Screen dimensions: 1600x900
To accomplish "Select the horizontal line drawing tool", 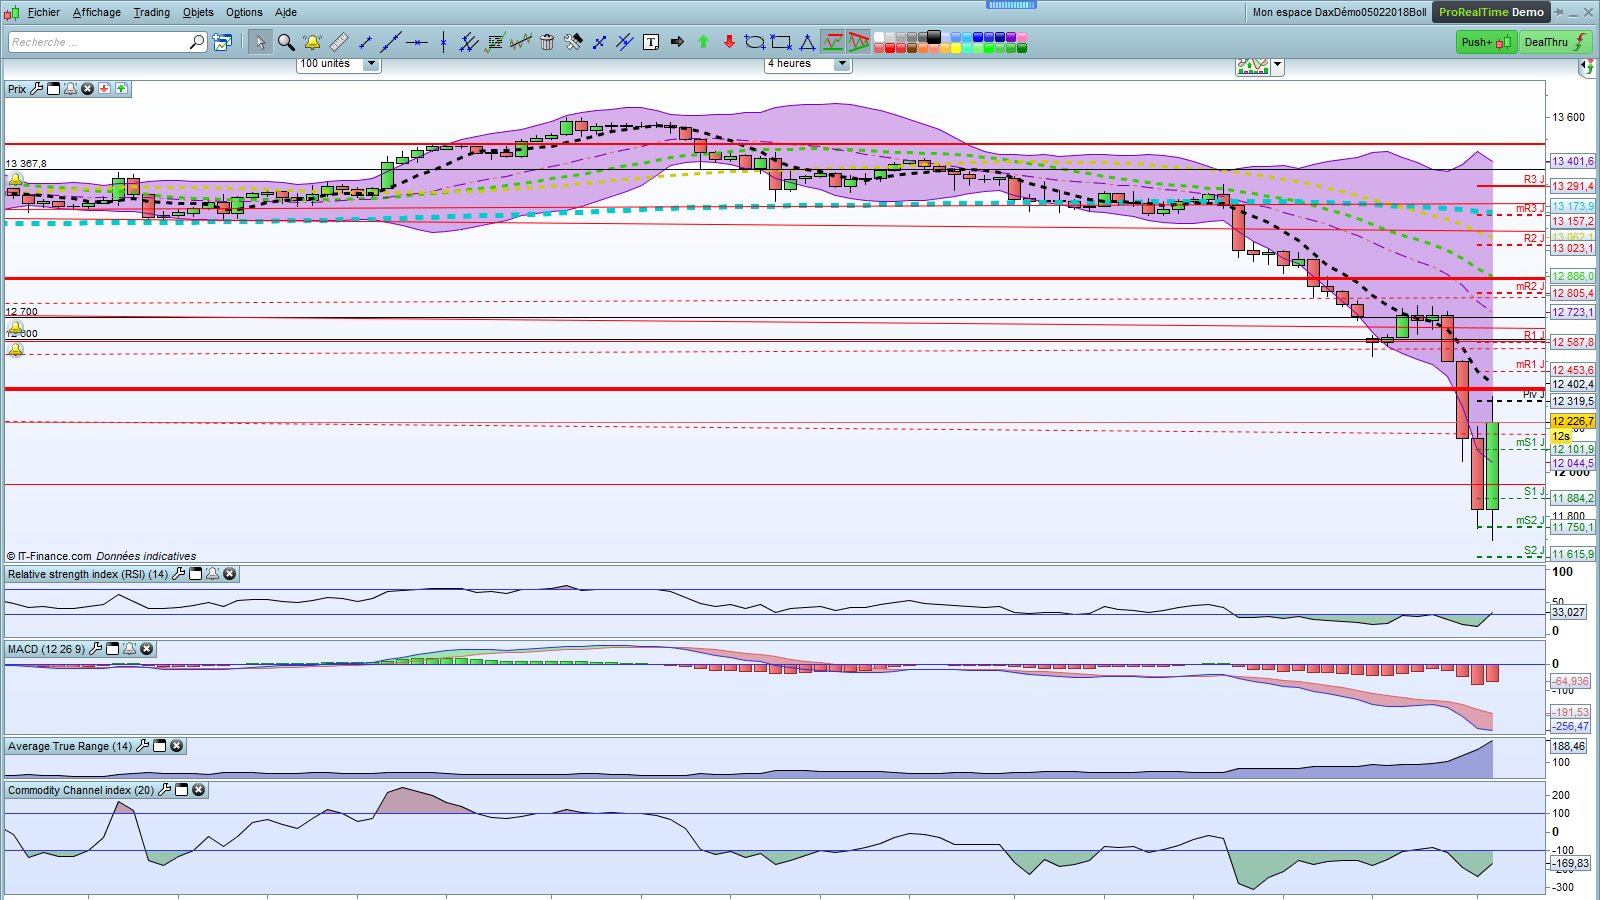I will 417,42.
